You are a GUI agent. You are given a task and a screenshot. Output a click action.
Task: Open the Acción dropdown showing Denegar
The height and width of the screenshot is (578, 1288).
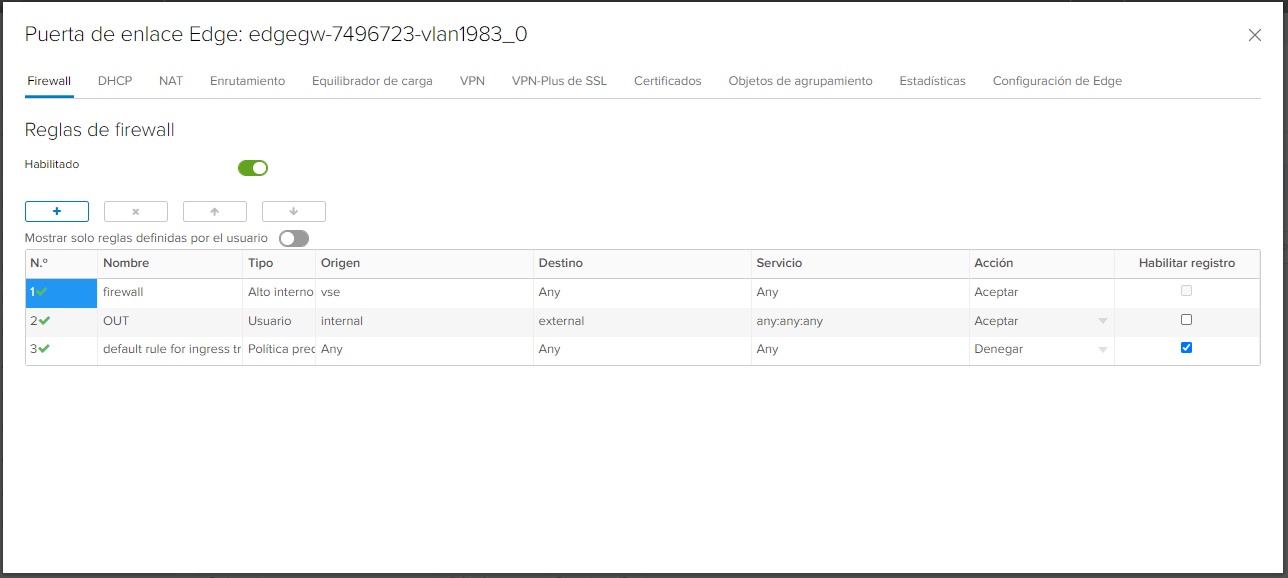tap(1103, 350)
